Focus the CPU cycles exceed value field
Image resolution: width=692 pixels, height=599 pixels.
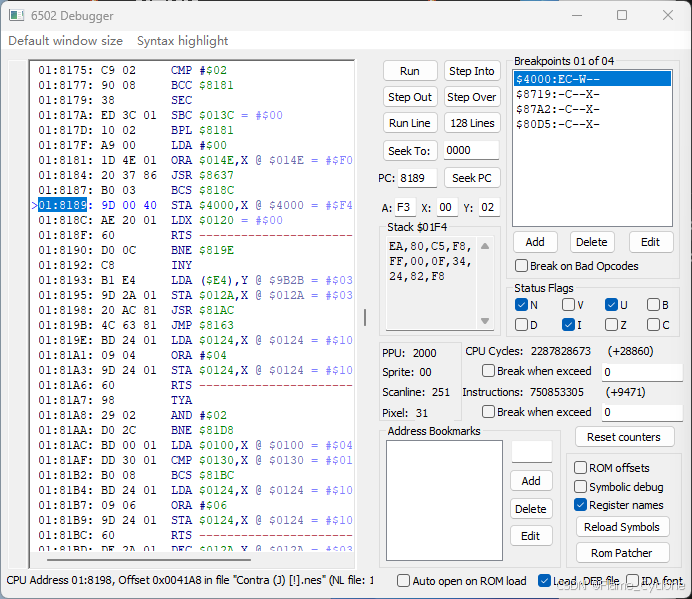pyautogui.click(x=642, y=372)
